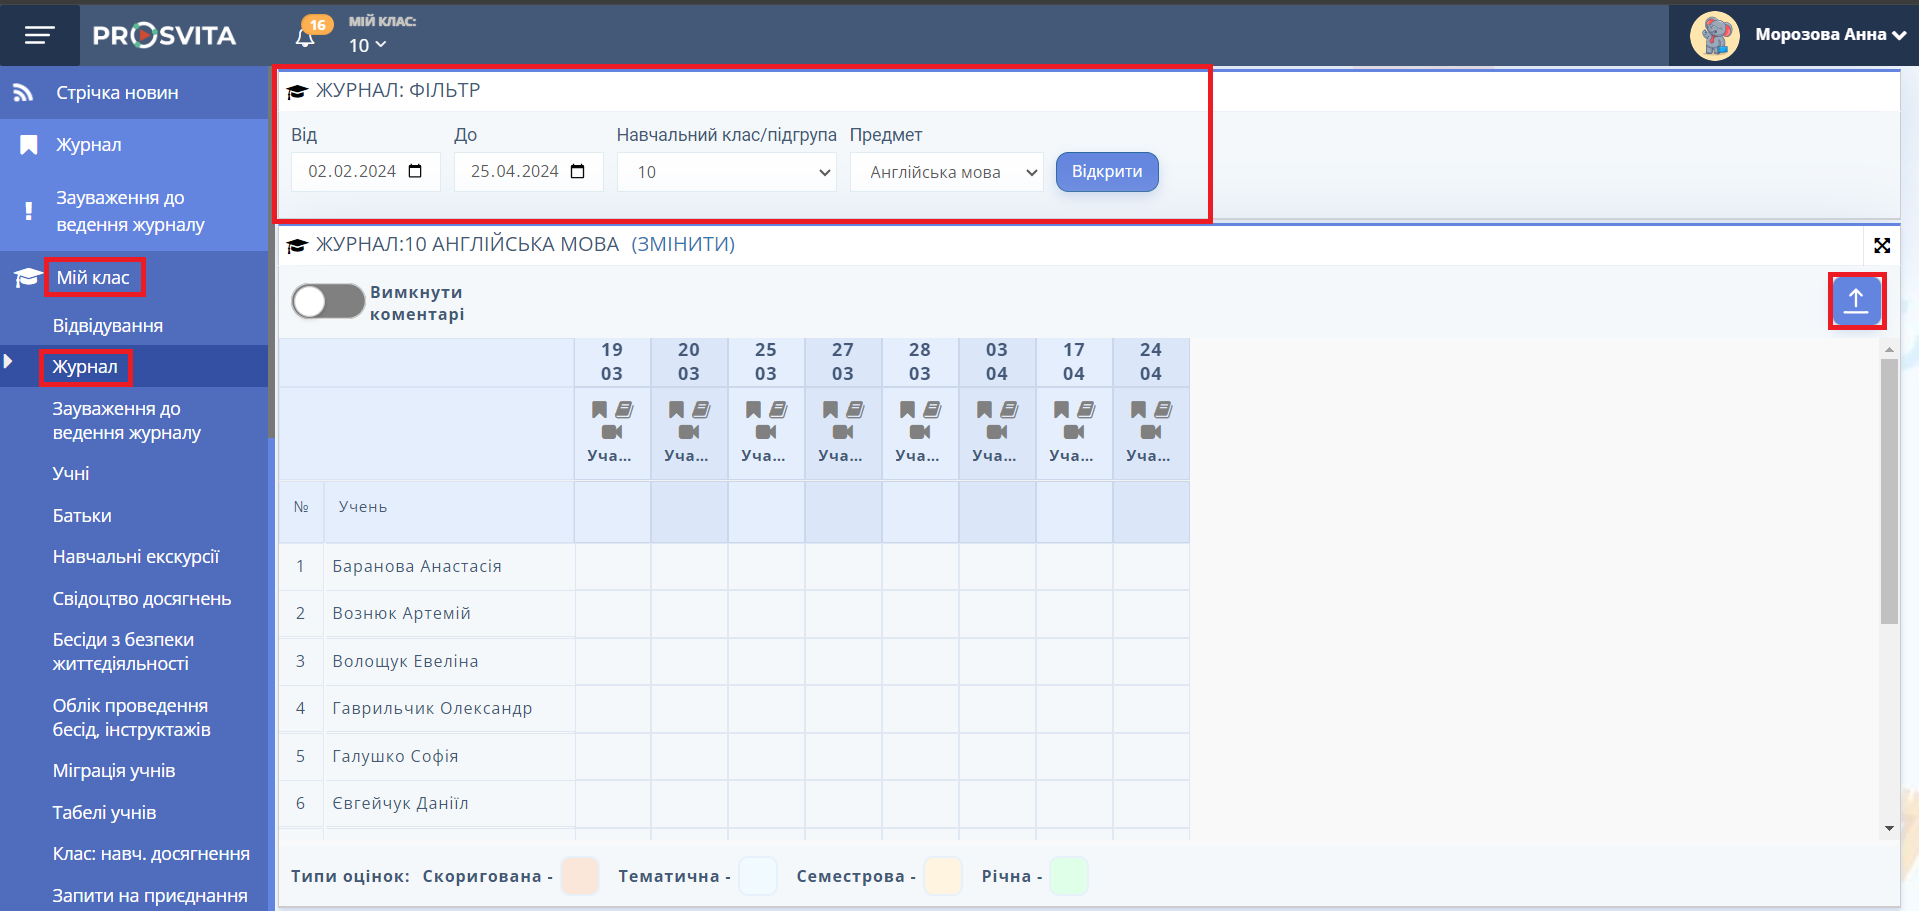Screen dimensions: 1919x911
Task: Select 'Відвідування' in sidebar menu
Action: point(108,326)
